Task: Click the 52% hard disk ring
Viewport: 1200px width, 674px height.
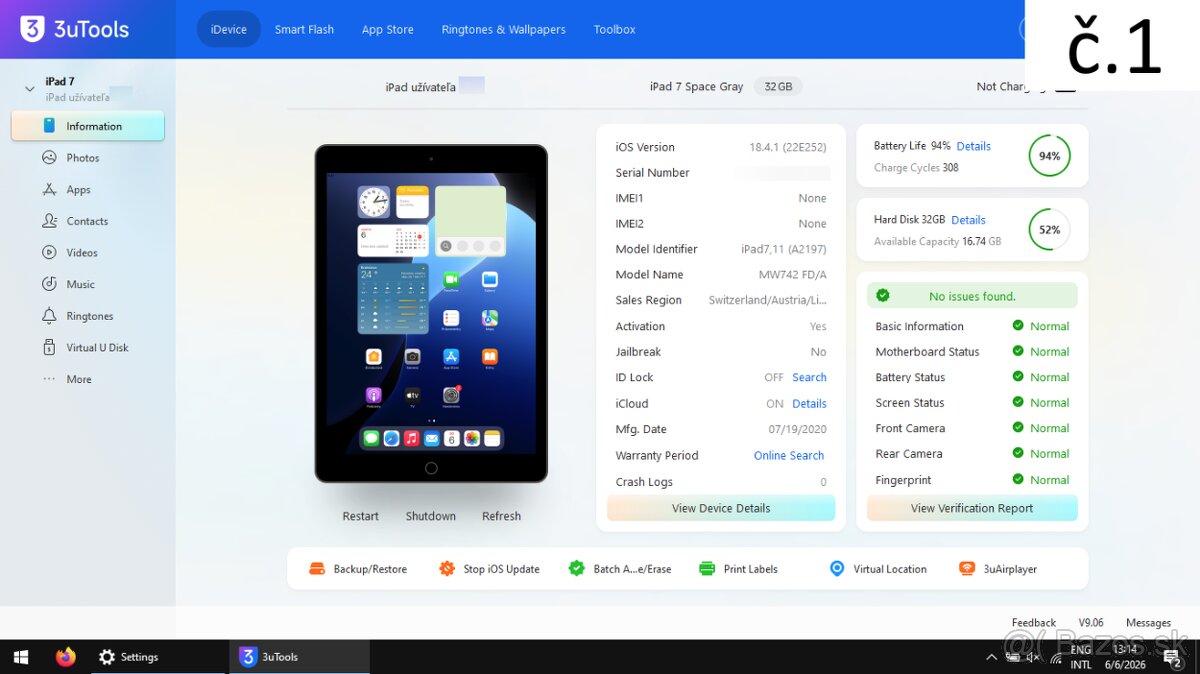Action: [x=1049, y=229]
